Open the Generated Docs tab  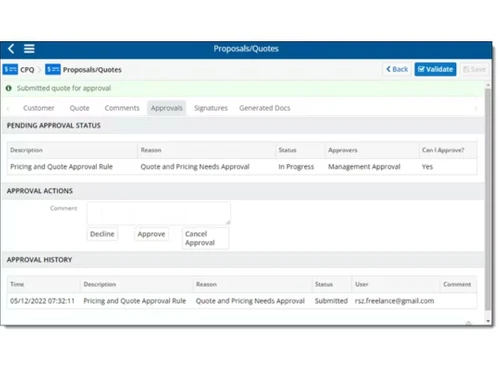265,108
